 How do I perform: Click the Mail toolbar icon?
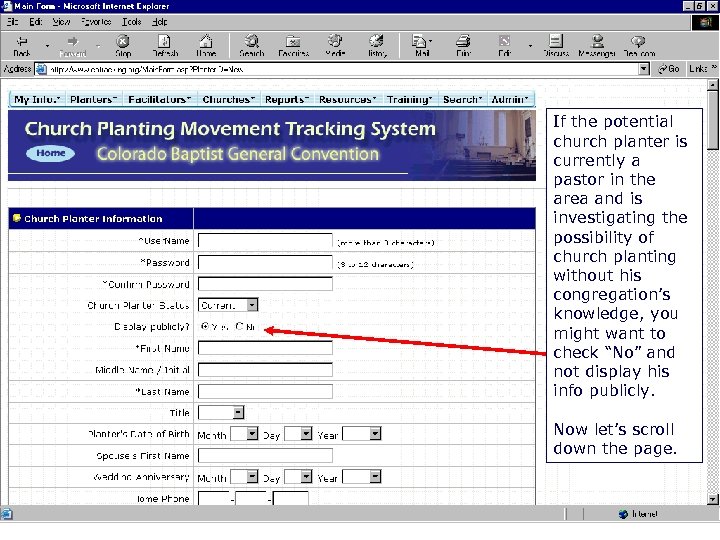point(419,41)
